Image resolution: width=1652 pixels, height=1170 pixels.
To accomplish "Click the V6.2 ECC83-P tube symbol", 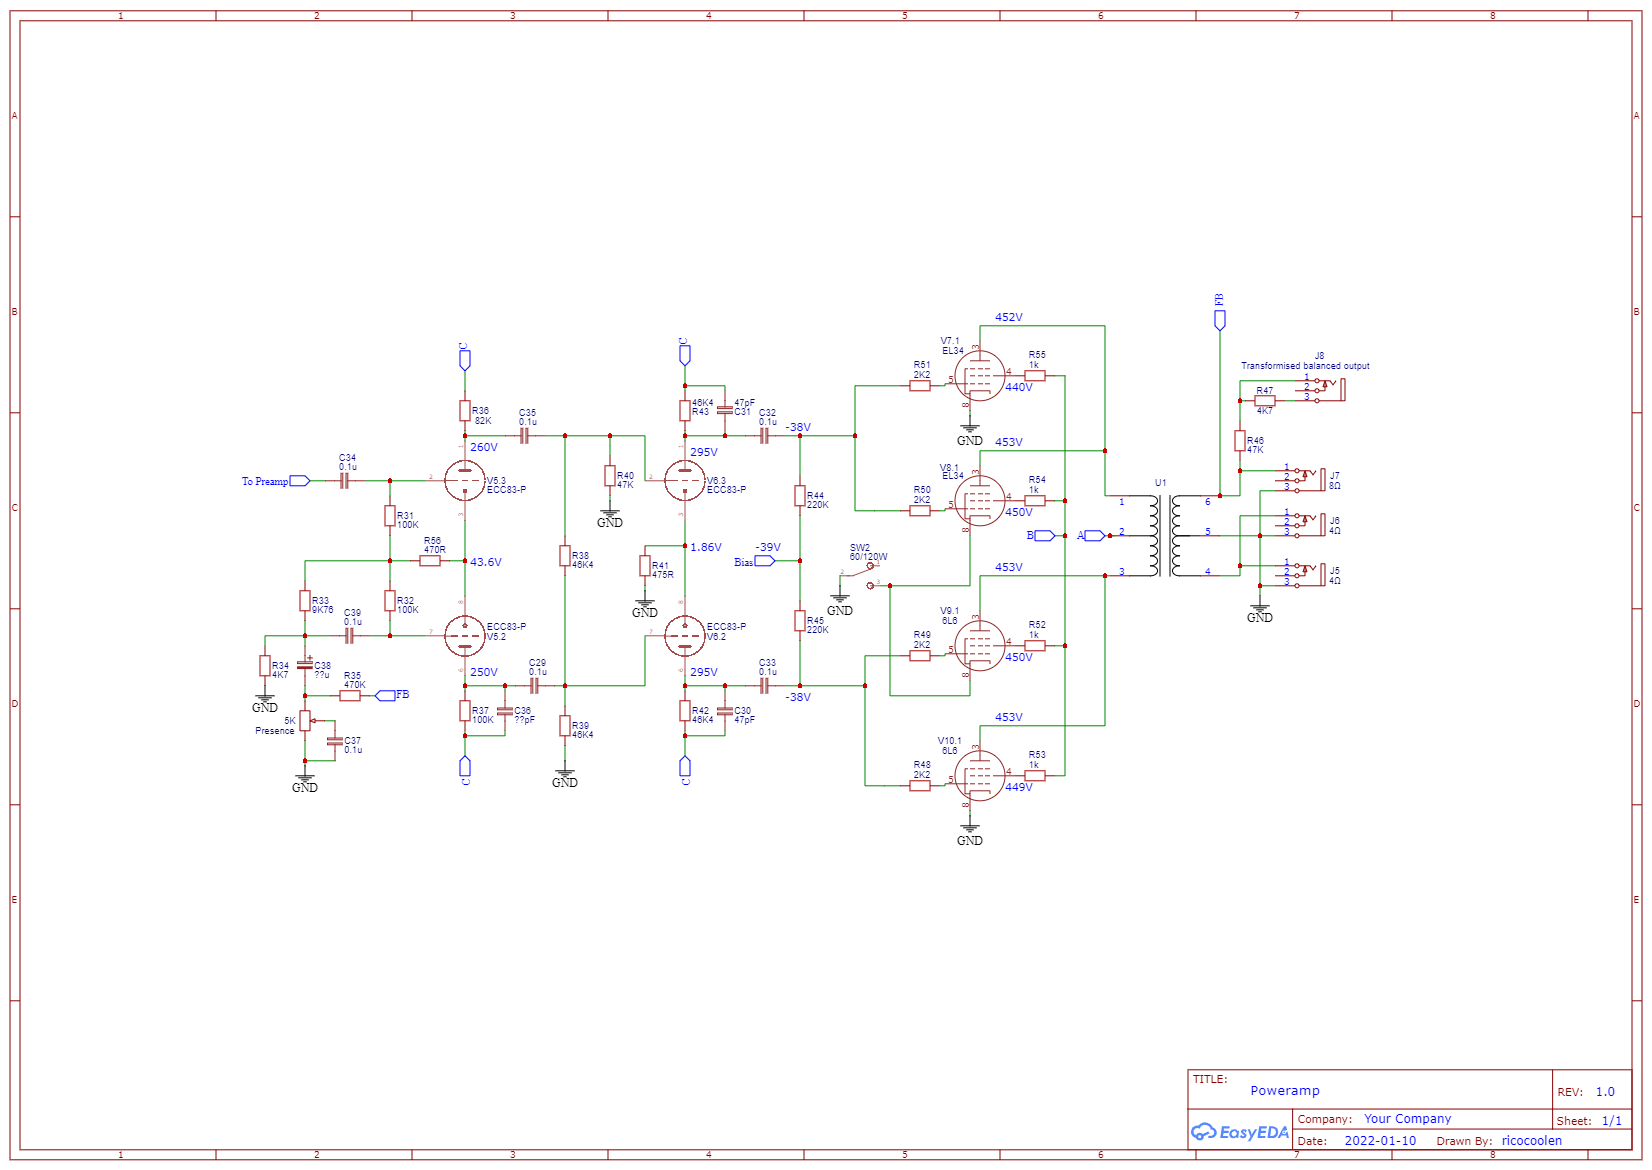I will tap(685, 635).
